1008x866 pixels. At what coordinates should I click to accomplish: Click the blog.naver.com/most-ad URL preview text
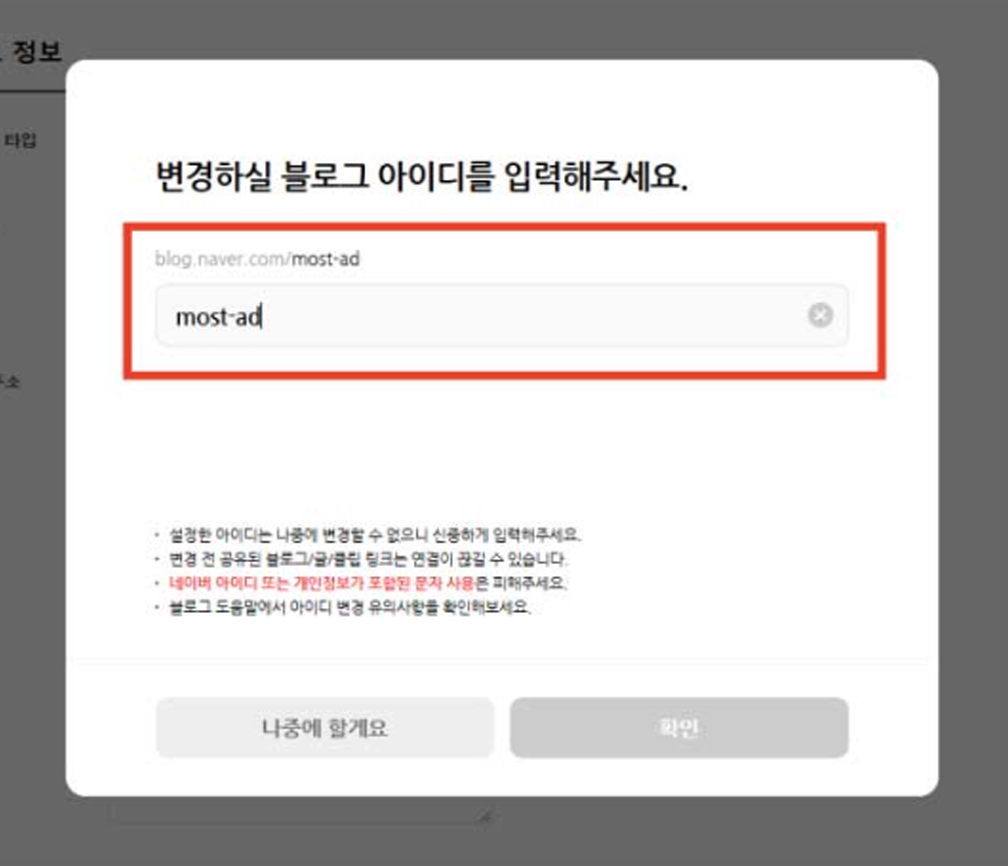coord(257,259)
